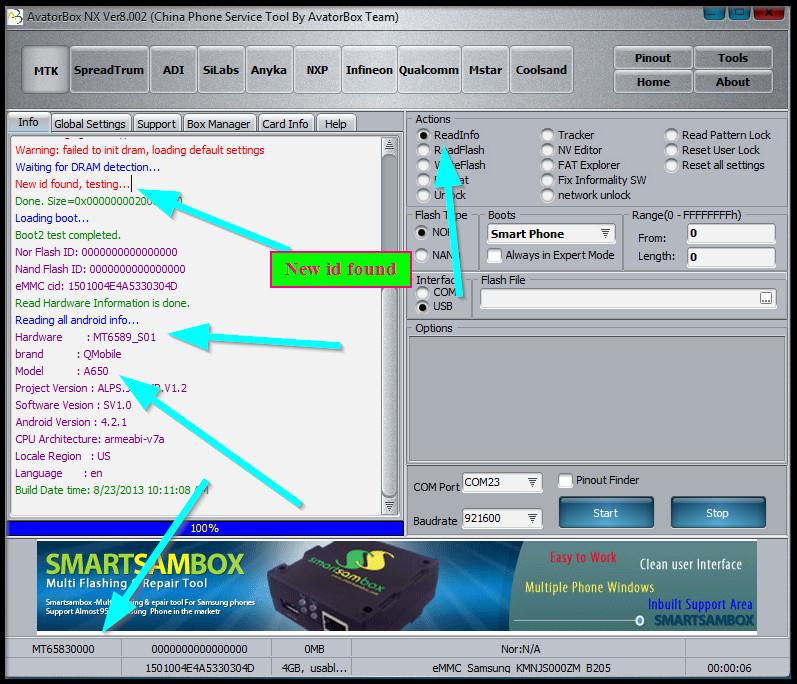This screenshot has height=684, width=797.
Task: Select the network unlock radio button
Action: pyautogui.click(x=547, y=195)
